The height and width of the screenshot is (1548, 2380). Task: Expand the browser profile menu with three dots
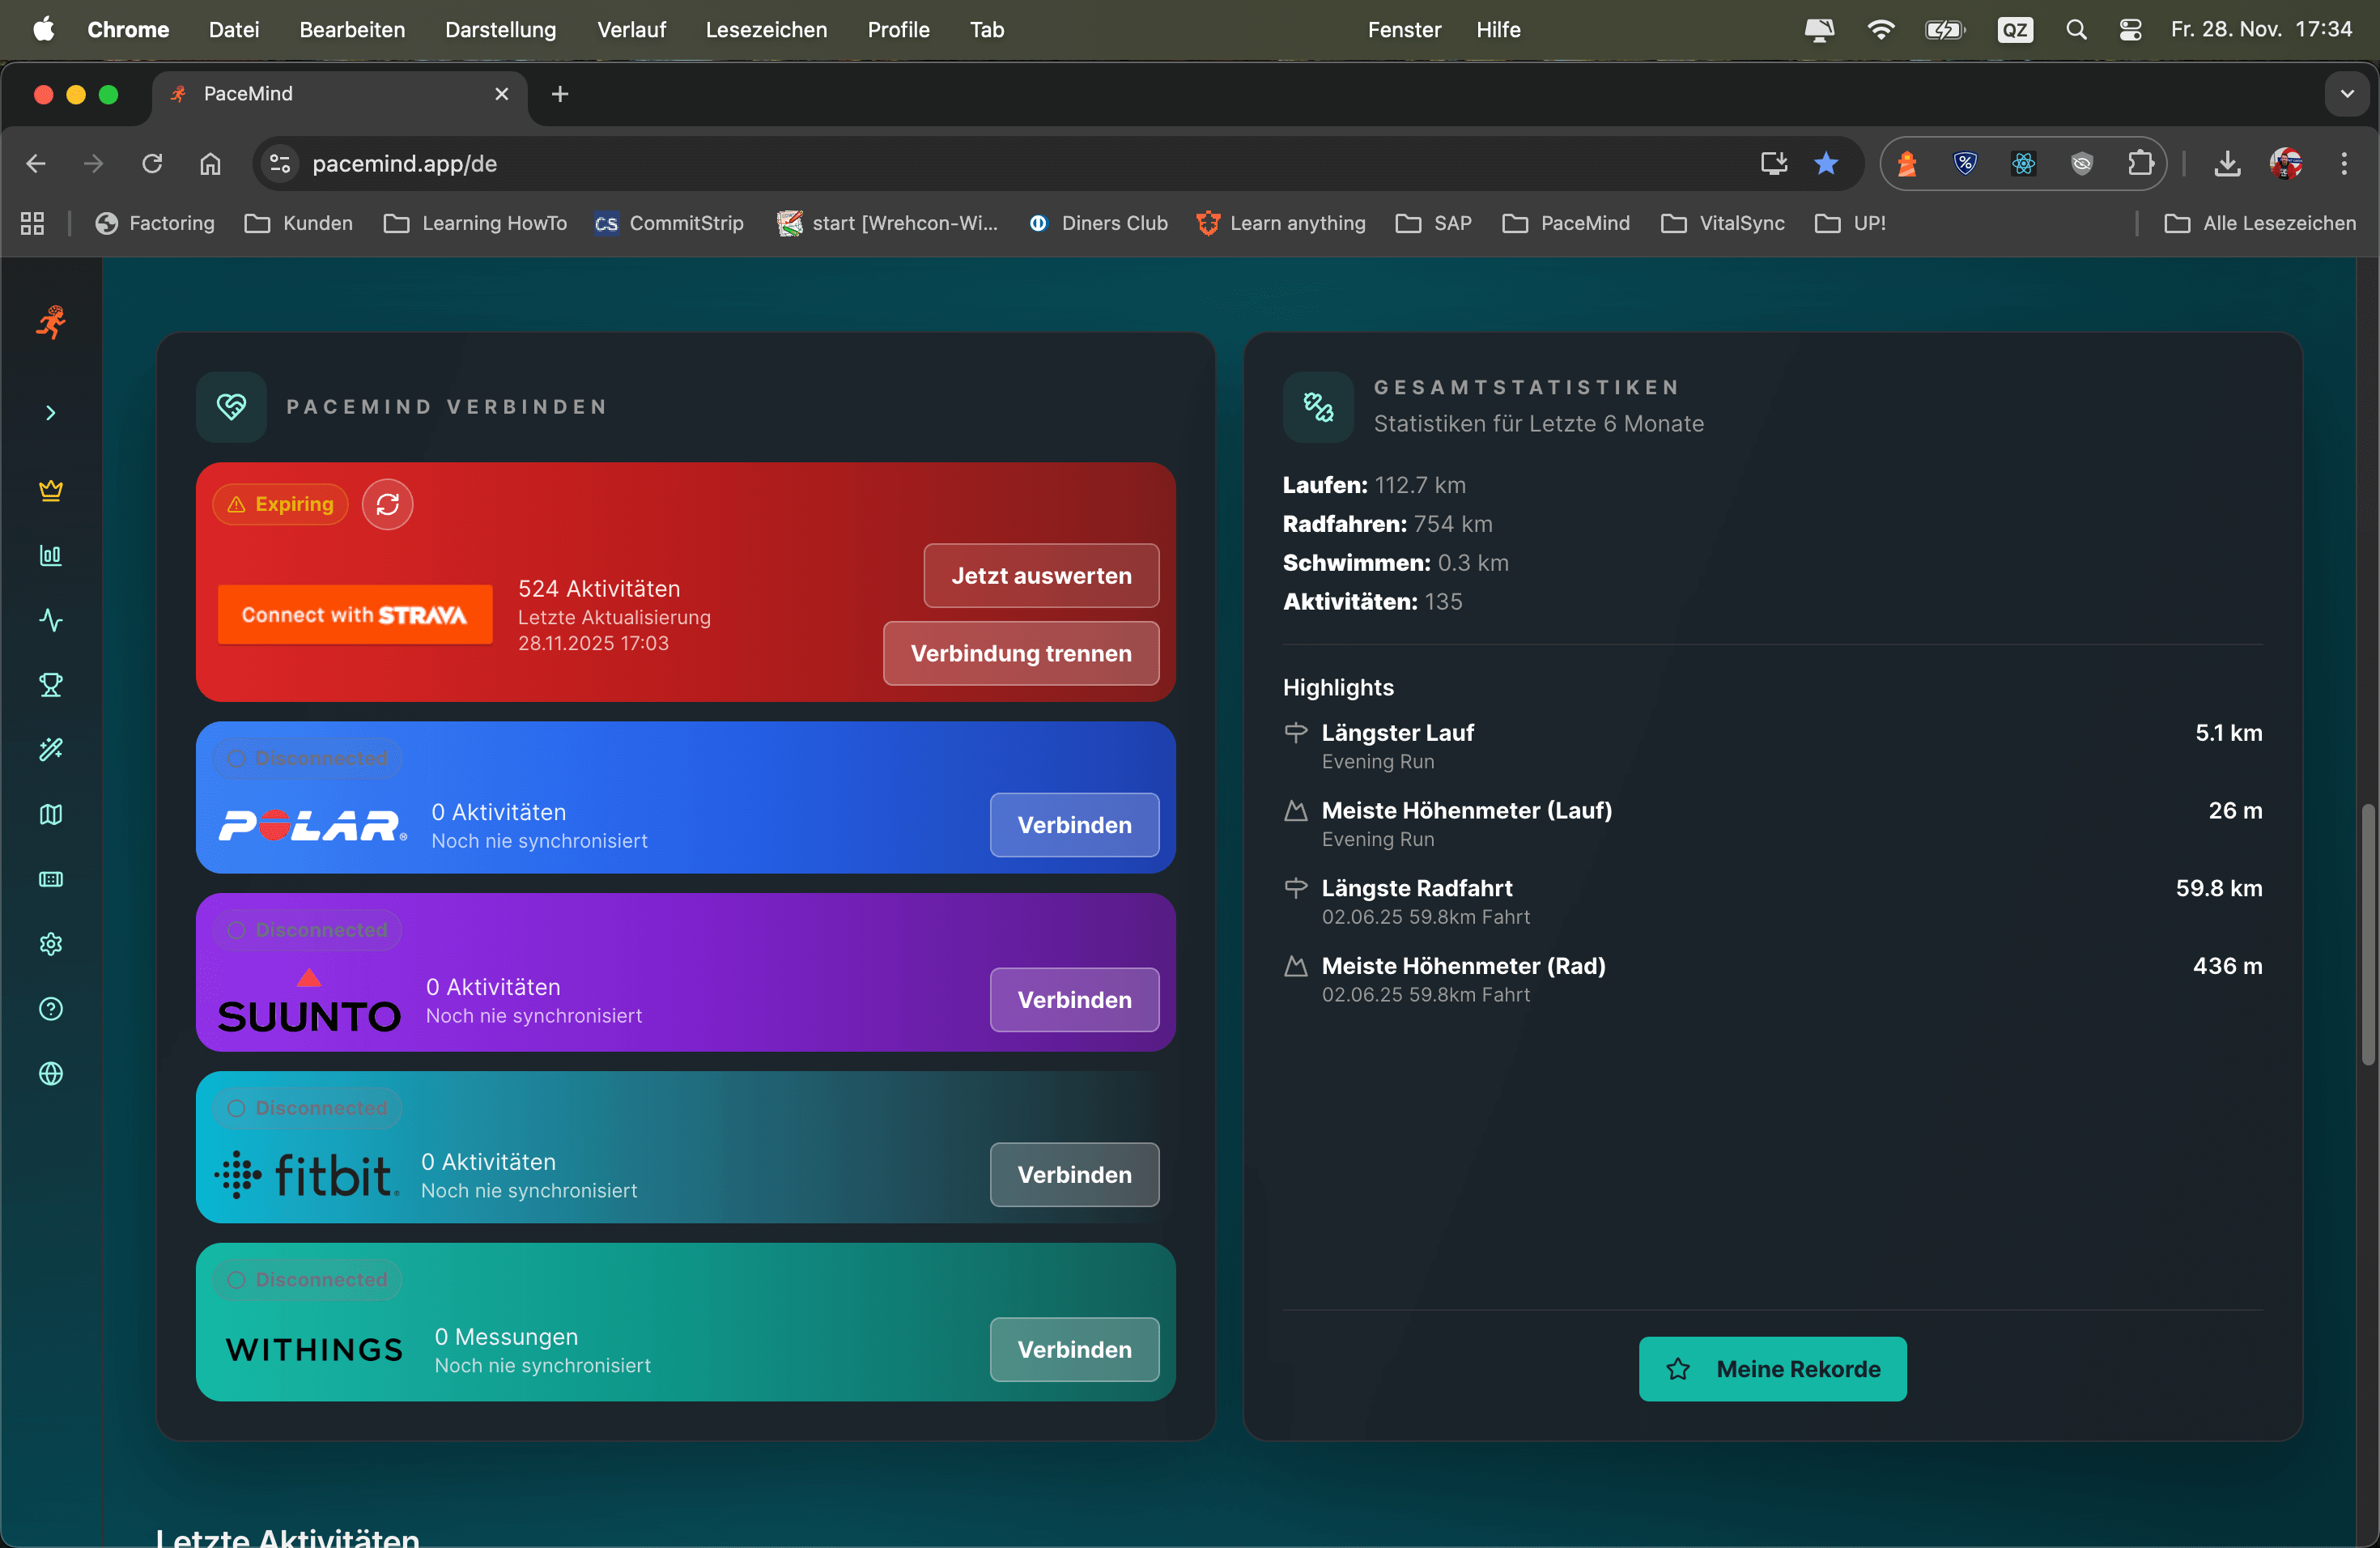click(x=2345, y=163)
